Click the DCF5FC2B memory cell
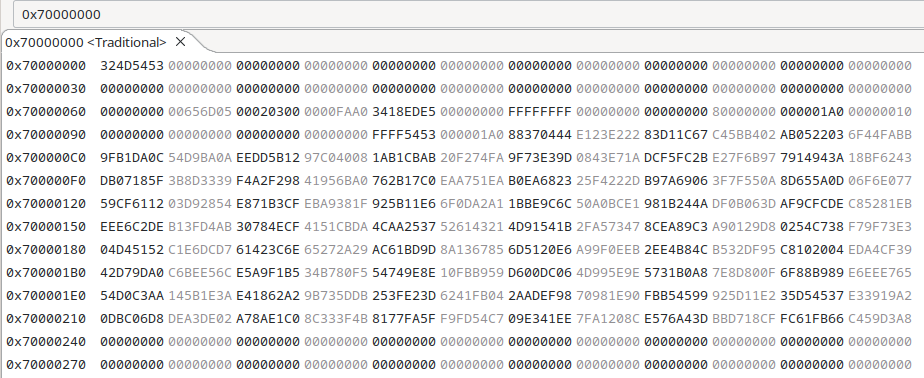Viewport: 924px width, 378px height. point(676,157)
